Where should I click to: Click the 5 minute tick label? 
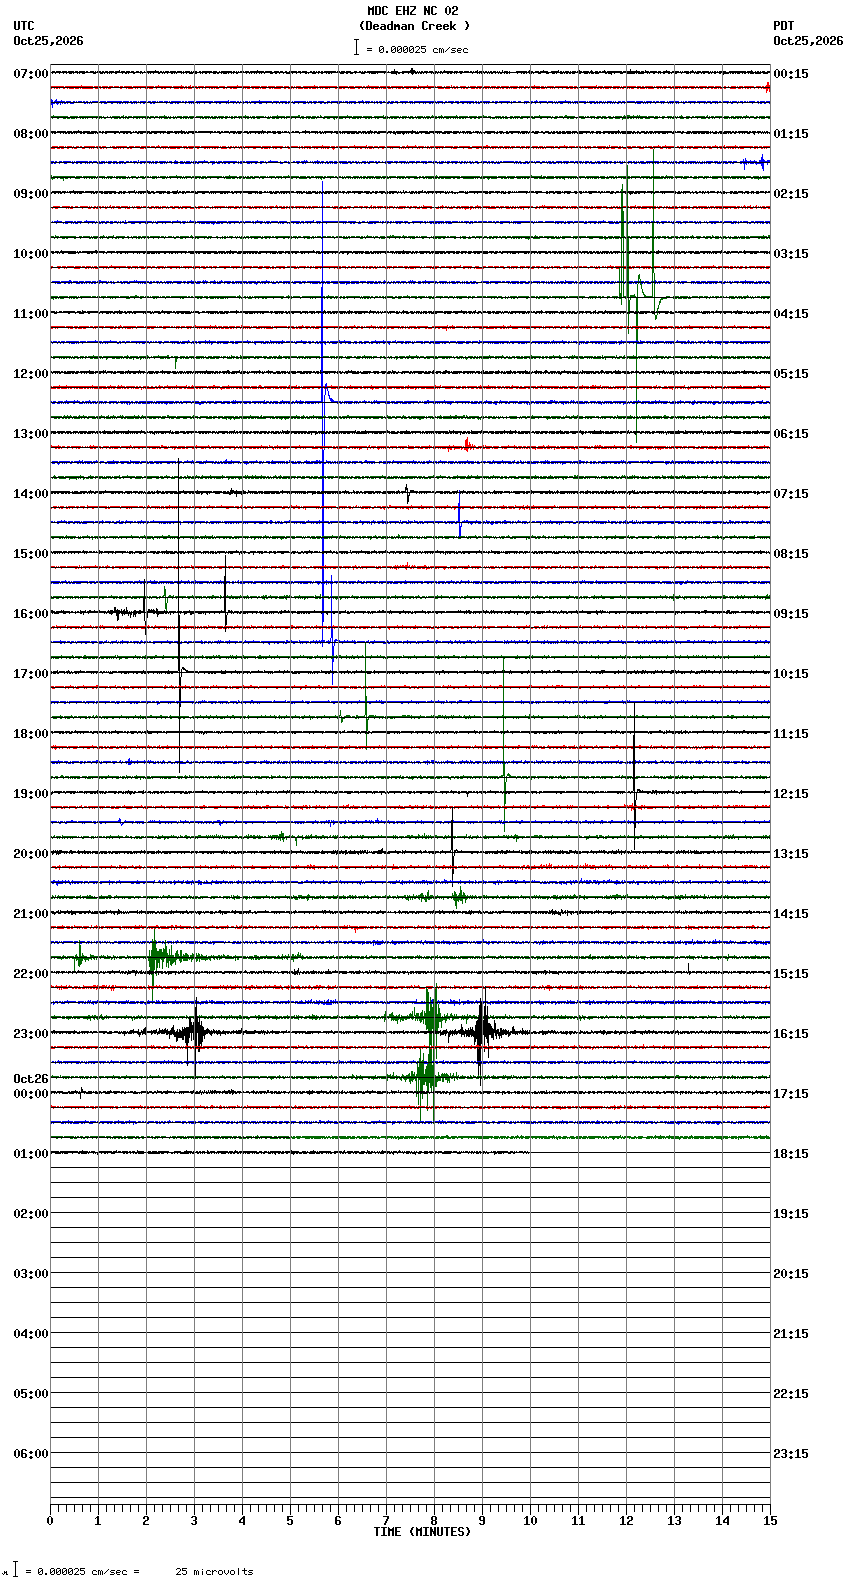tap(290, 1521)
